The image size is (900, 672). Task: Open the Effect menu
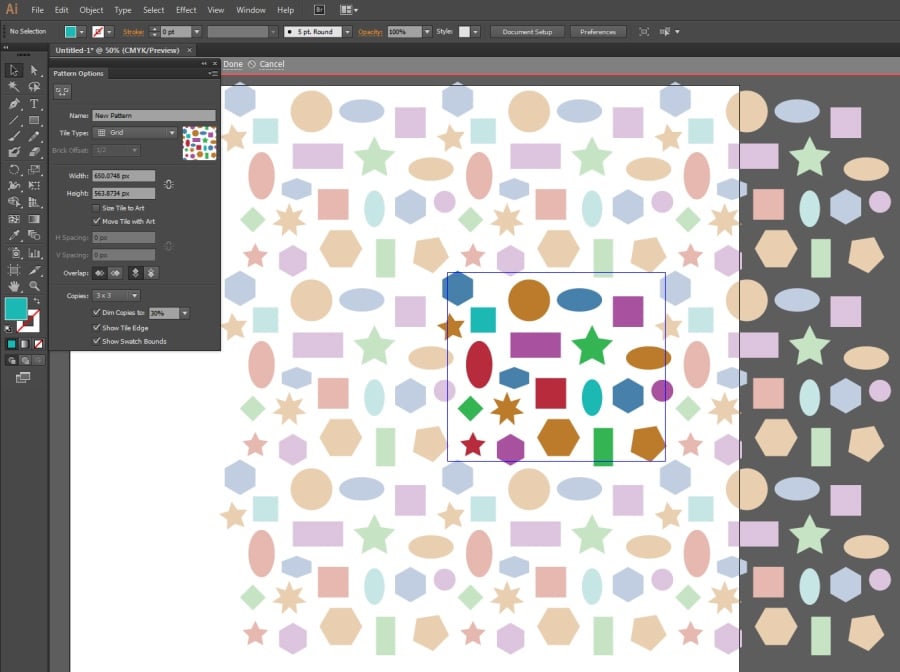point(186,10)
